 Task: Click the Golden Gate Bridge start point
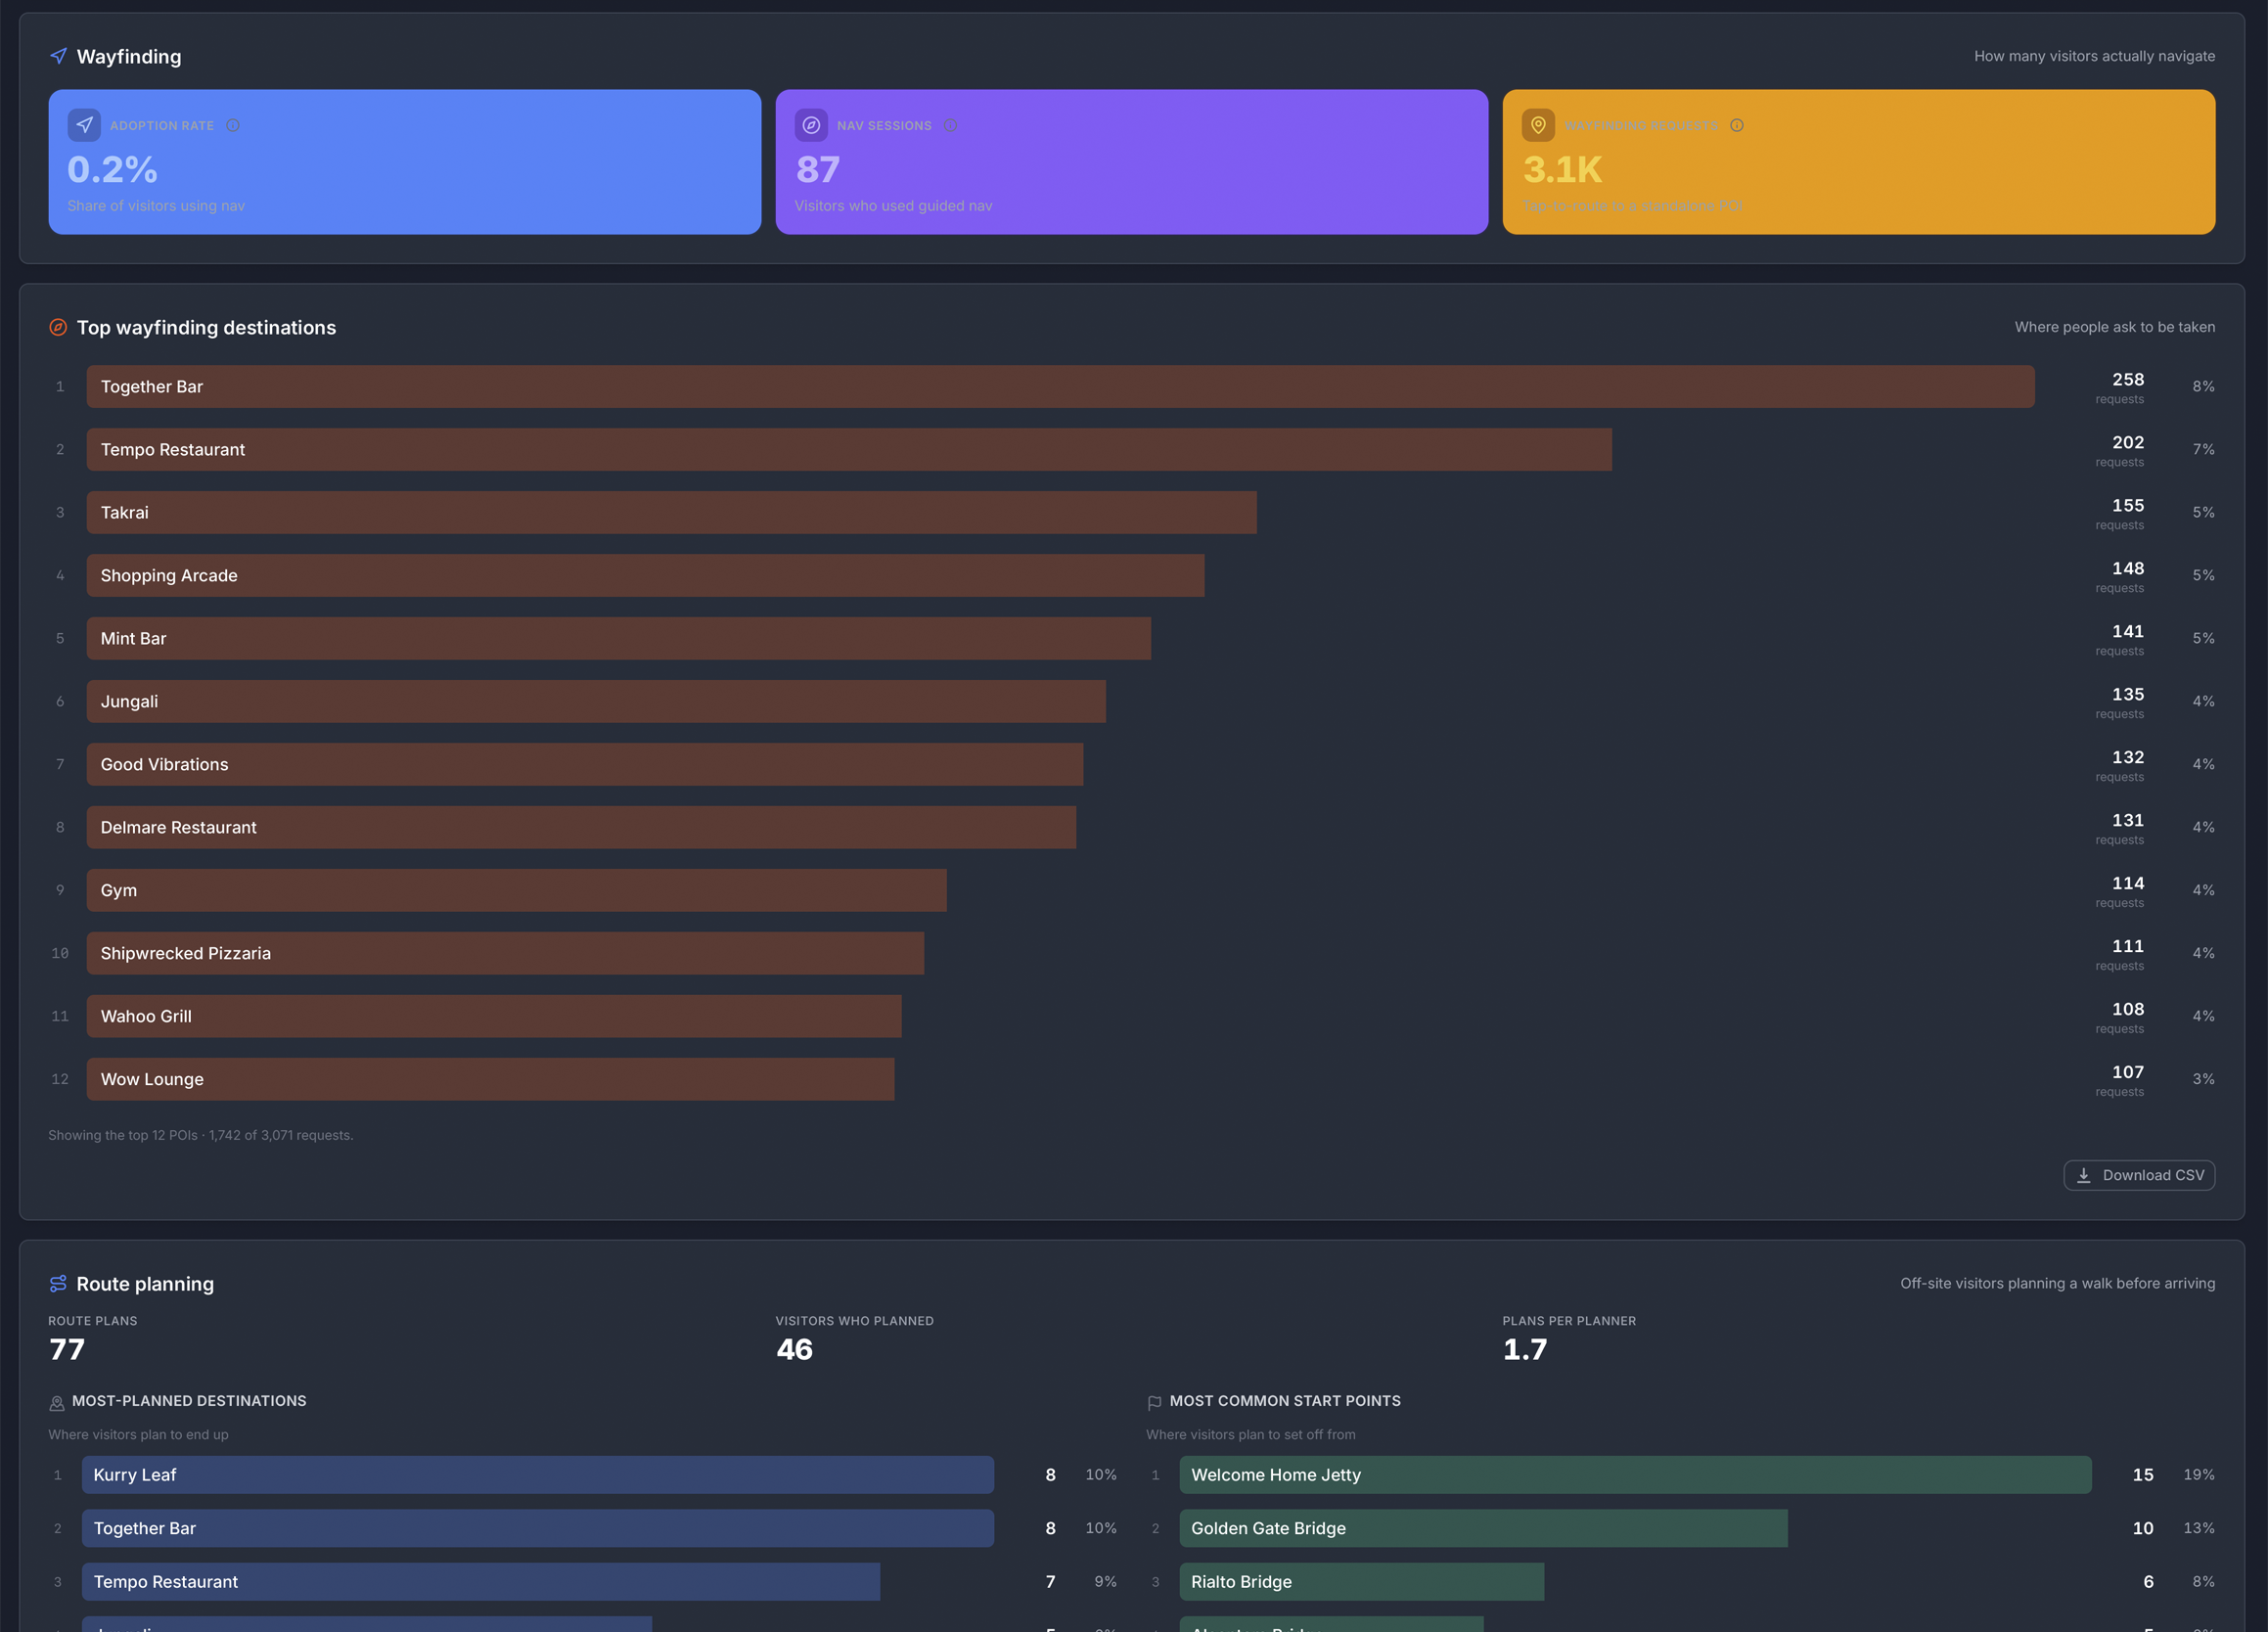pyautogui.click(x=1483, y=1528)
